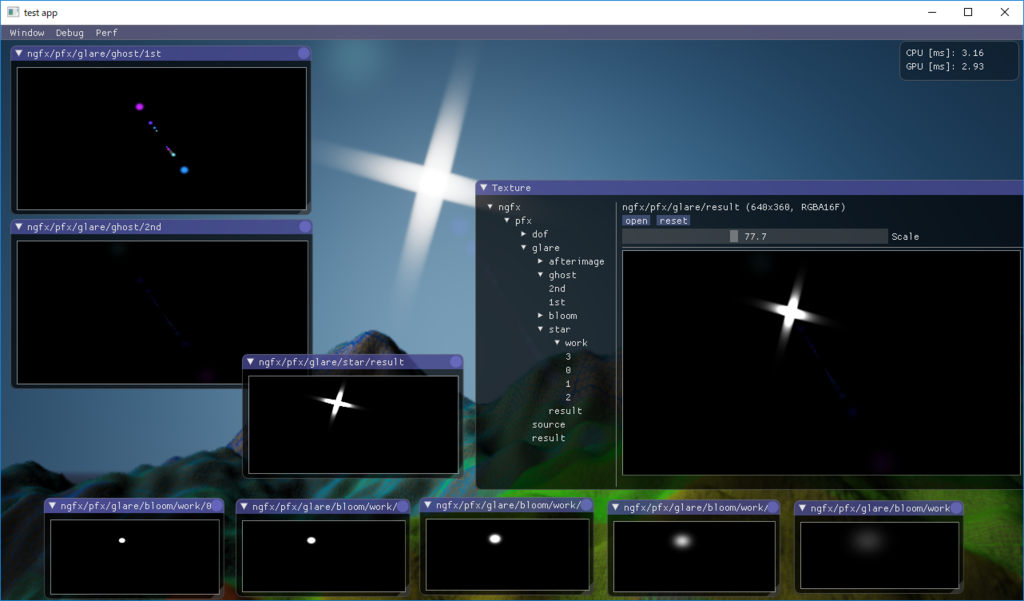Collapse the glare tree node arrow
The width and height of the screenshot is (1024, 601).
coord(524,248)
